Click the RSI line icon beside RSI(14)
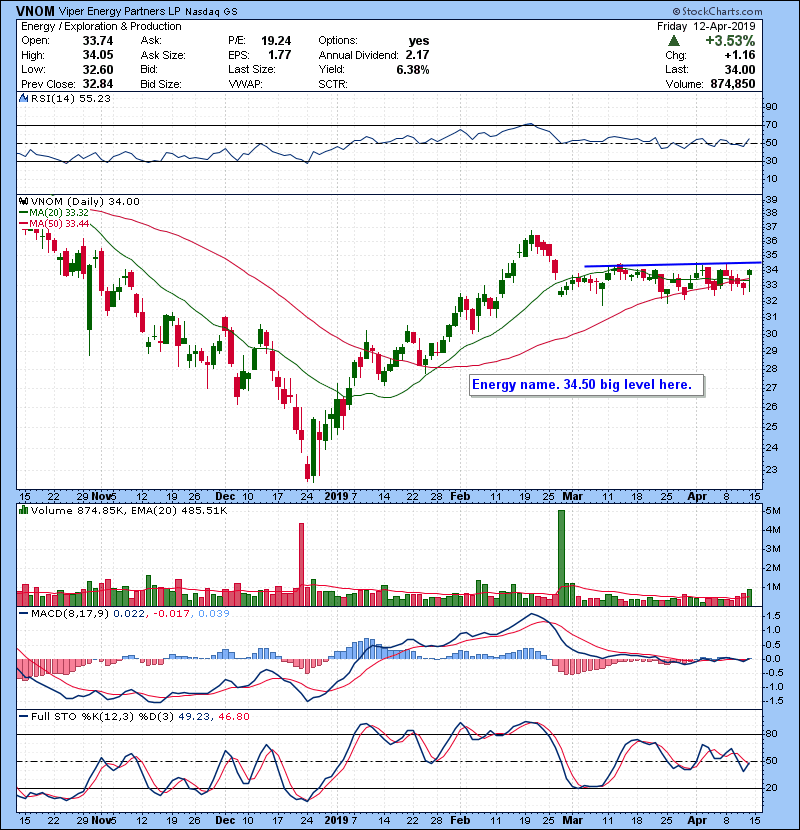This screenshot has width=800, height=830. click(x=24, y=98)
